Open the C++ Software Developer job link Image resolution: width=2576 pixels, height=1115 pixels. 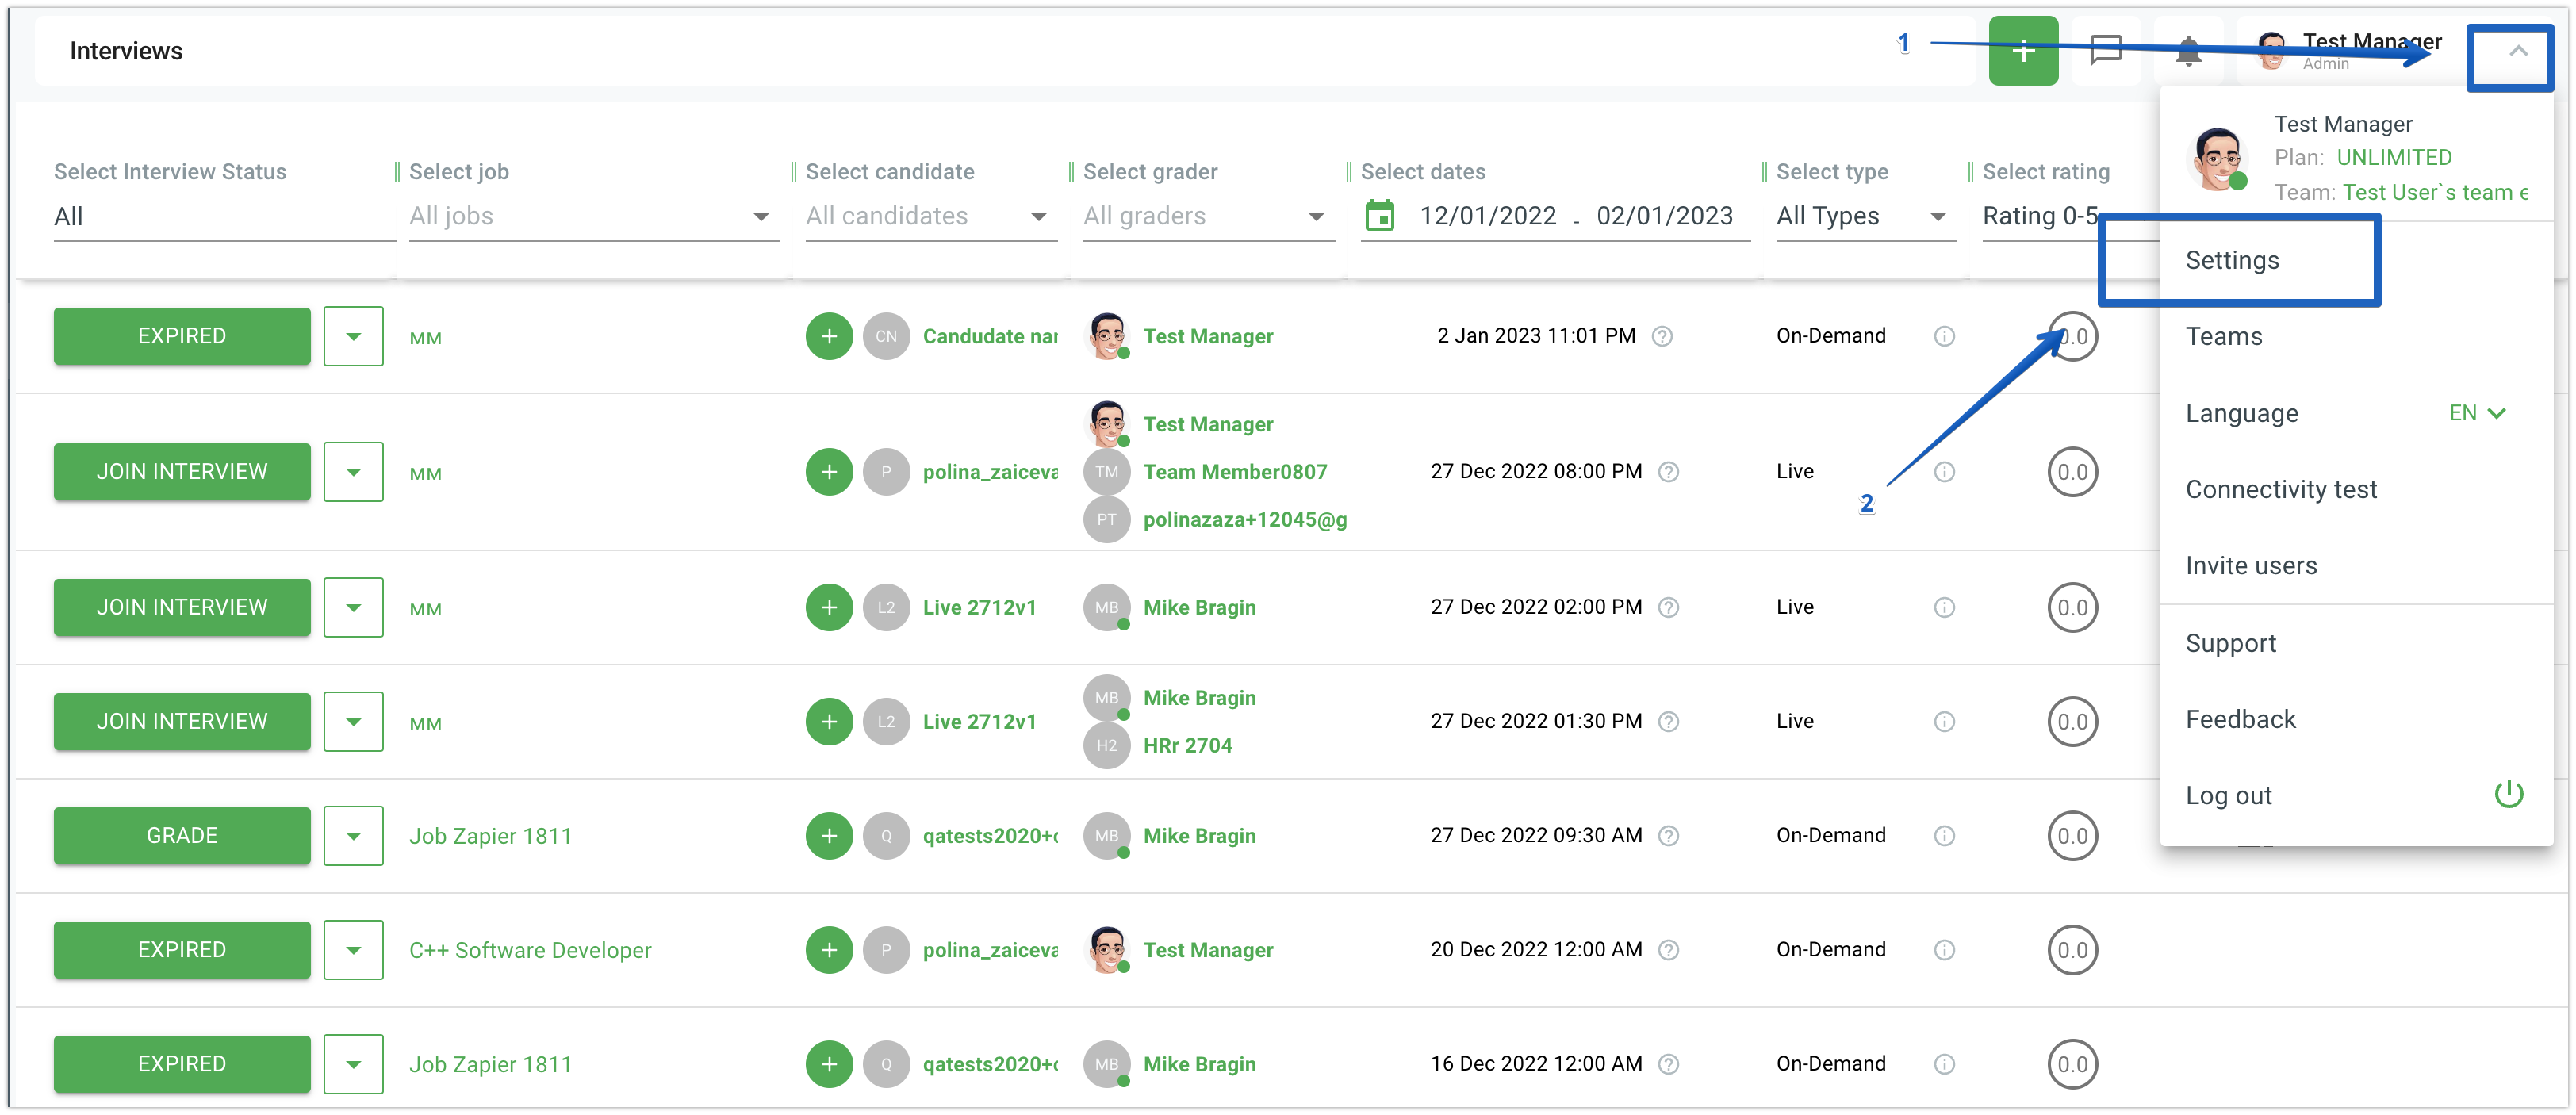[530, 950]
